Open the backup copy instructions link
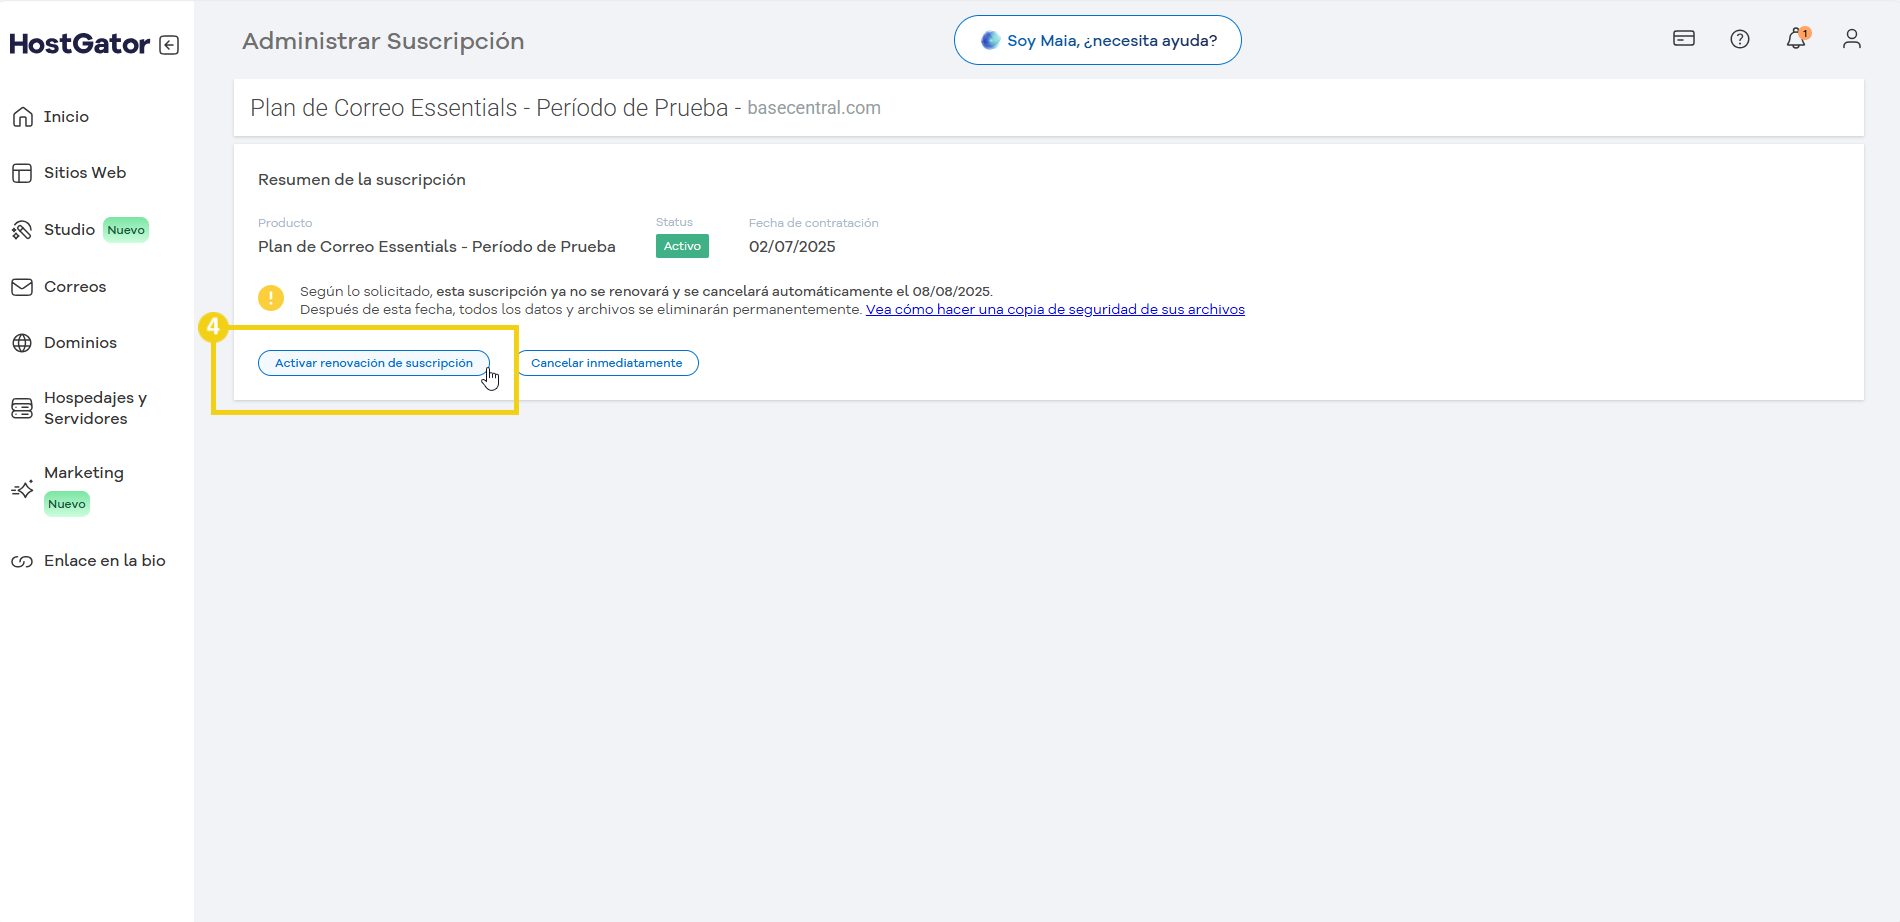This screenshot has width=1900, height=922. [x=1055, y=310]
